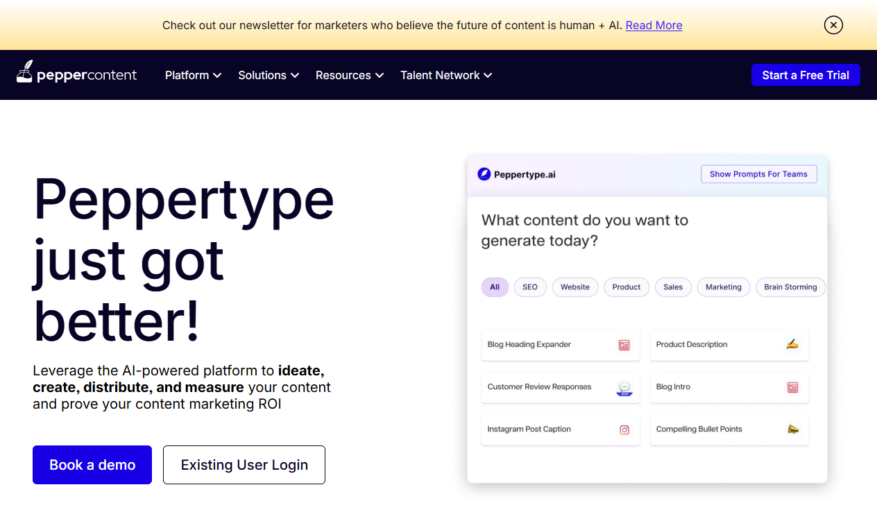This screenshot has height=528, width=877.
Task: Expand the Talent Network menu chevron
Action: pos(488,76)
